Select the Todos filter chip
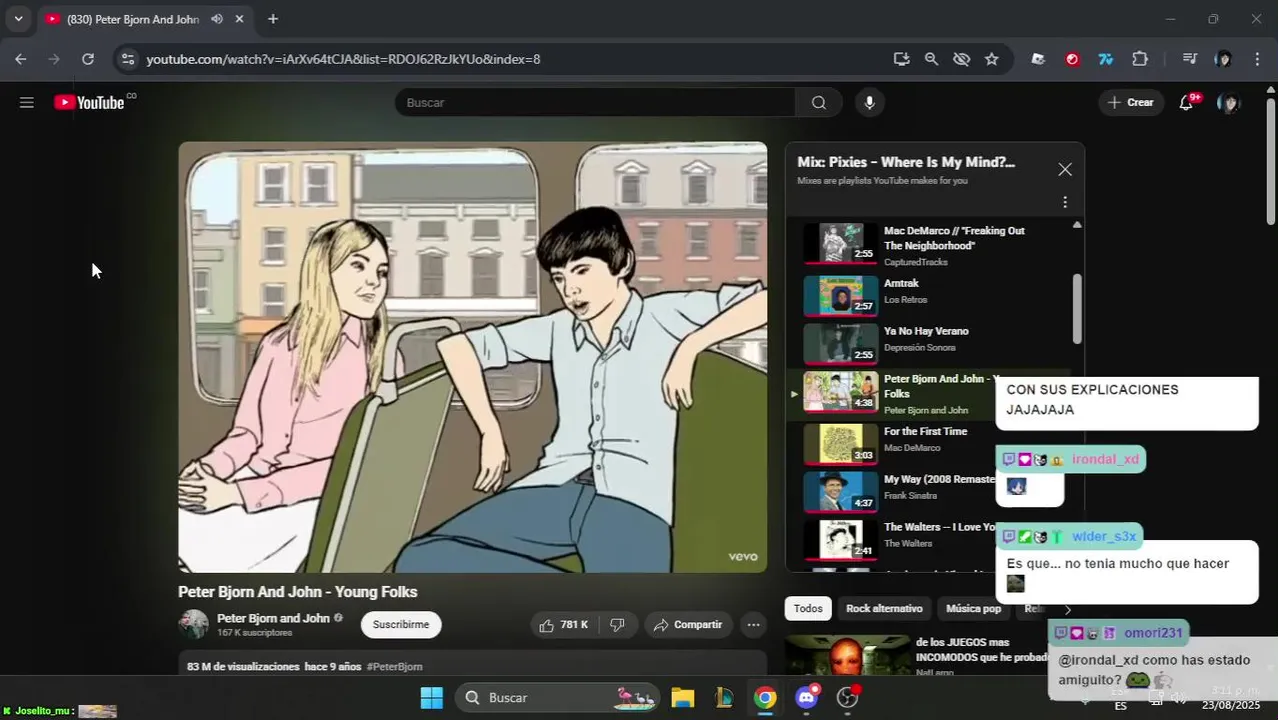This screenshot has width=1278, height=720. (808, 608)
